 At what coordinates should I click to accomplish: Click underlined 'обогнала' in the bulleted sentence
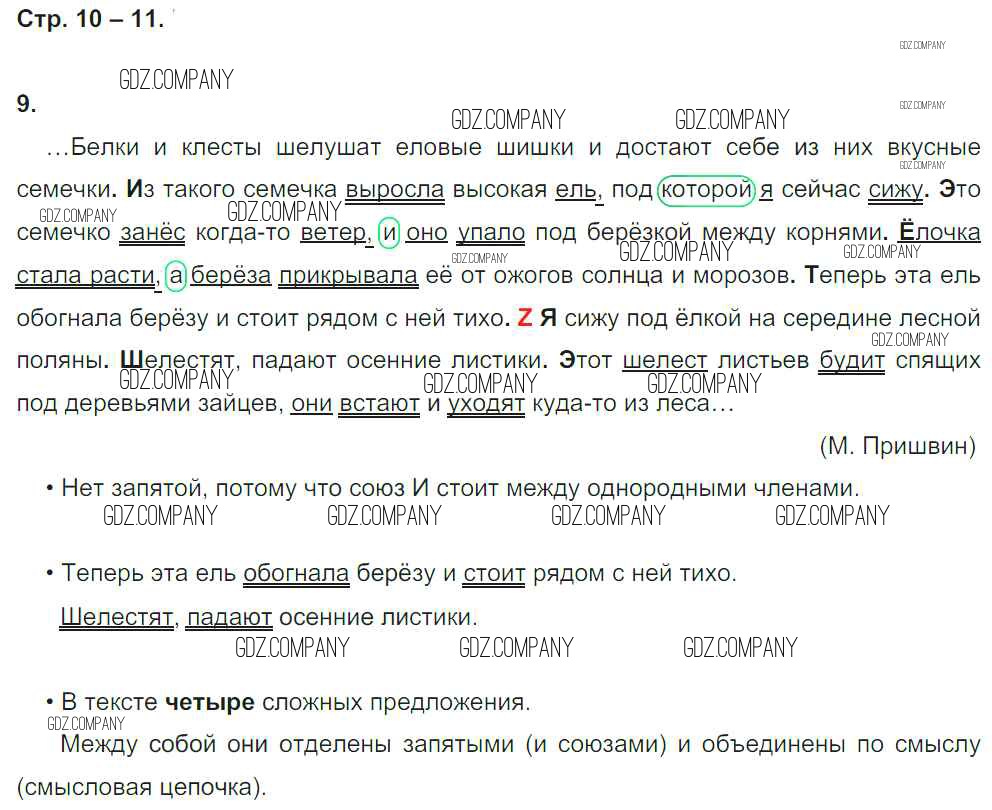(296, 574)
